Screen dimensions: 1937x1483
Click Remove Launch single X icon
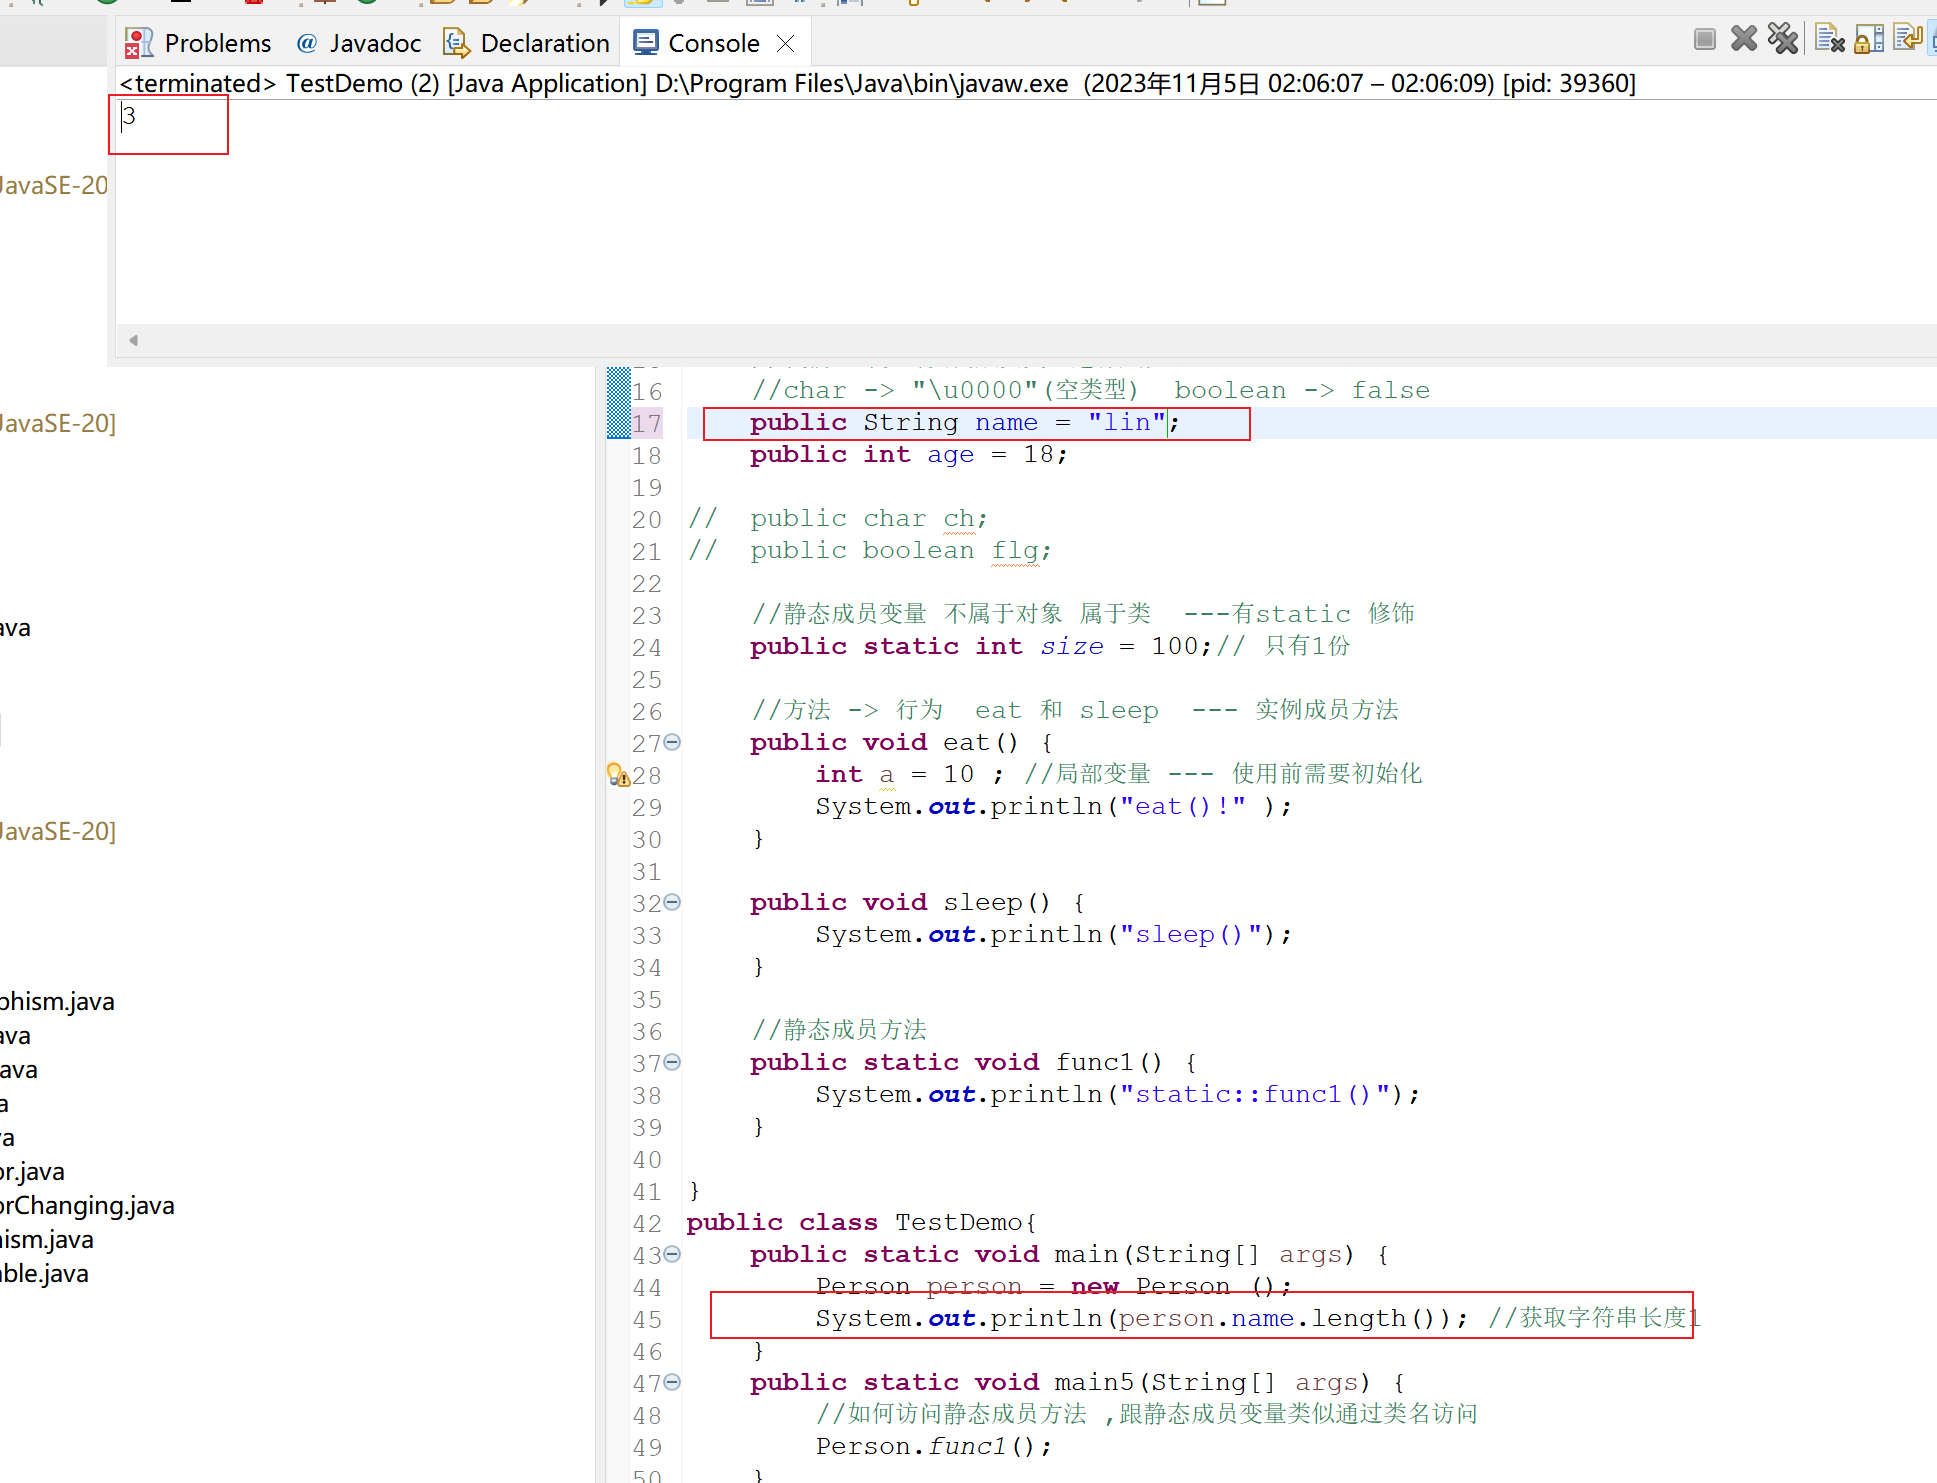coord(1744,39)
